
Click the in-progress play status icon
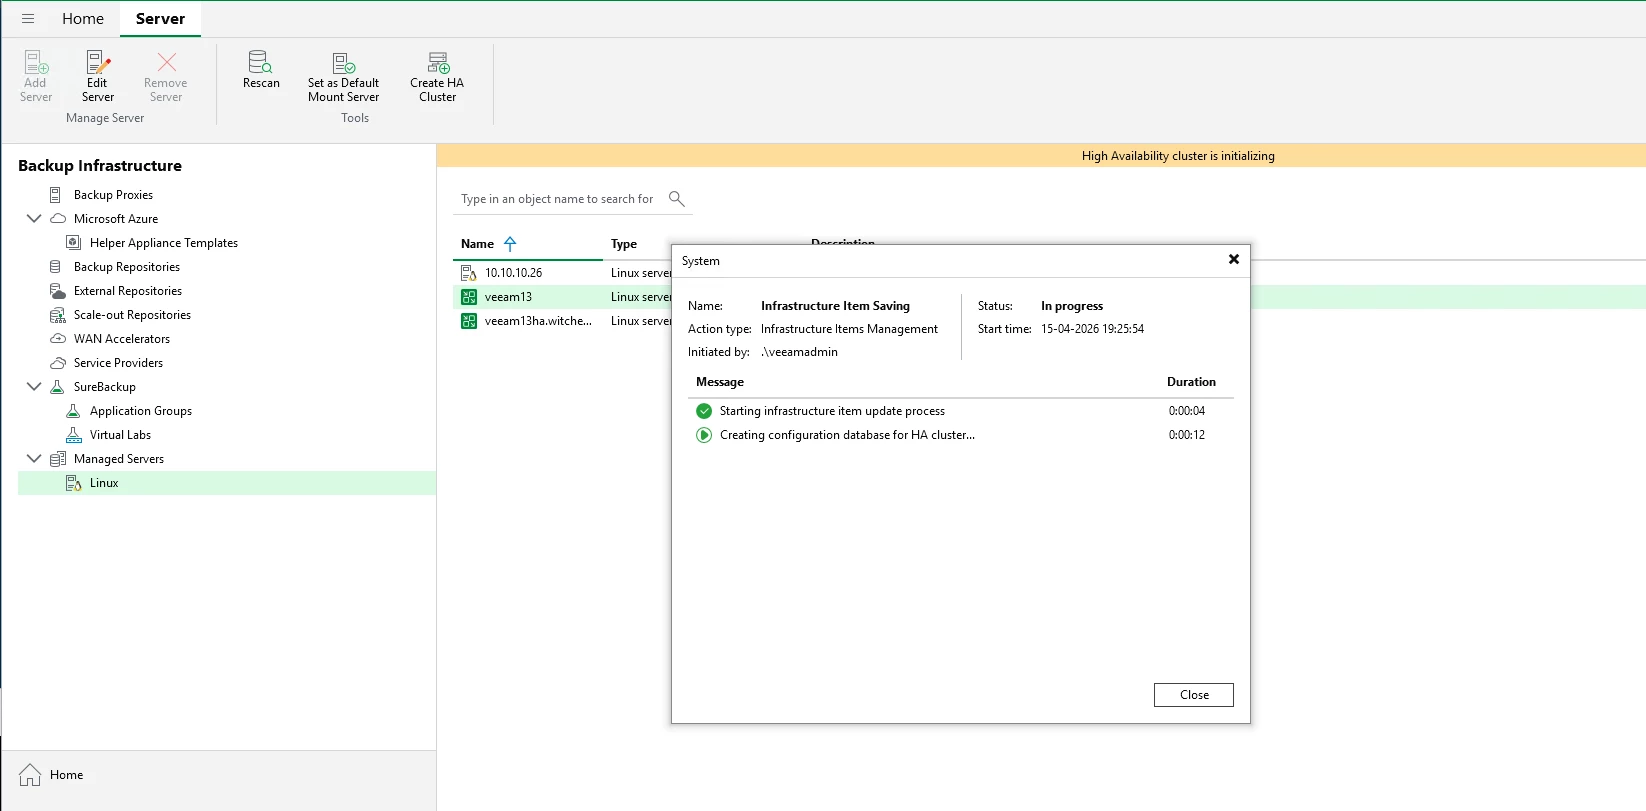(x=704, y=435)
